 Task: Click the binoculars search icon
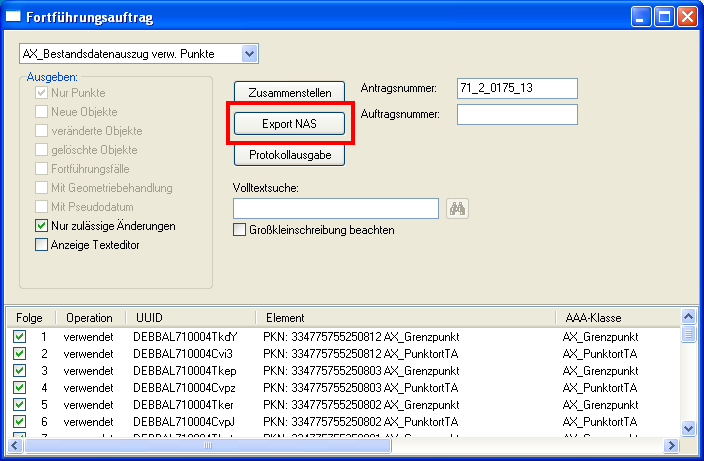(x=459, y=208)
